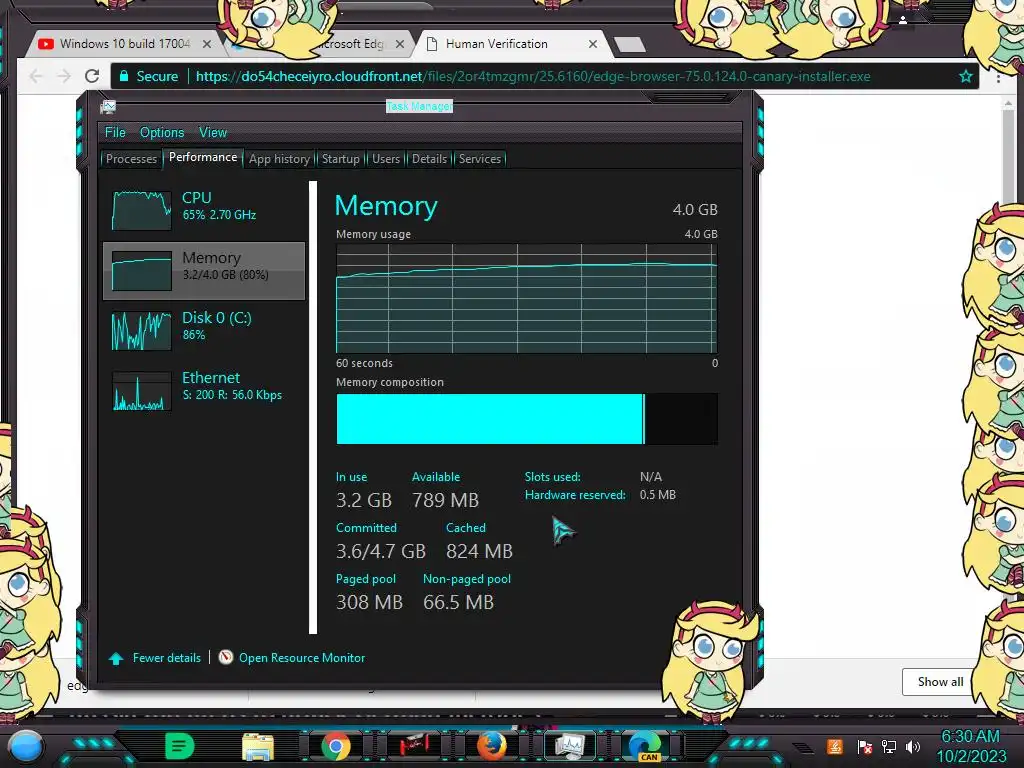Click the cyan memory composition bar

[490, 419]
